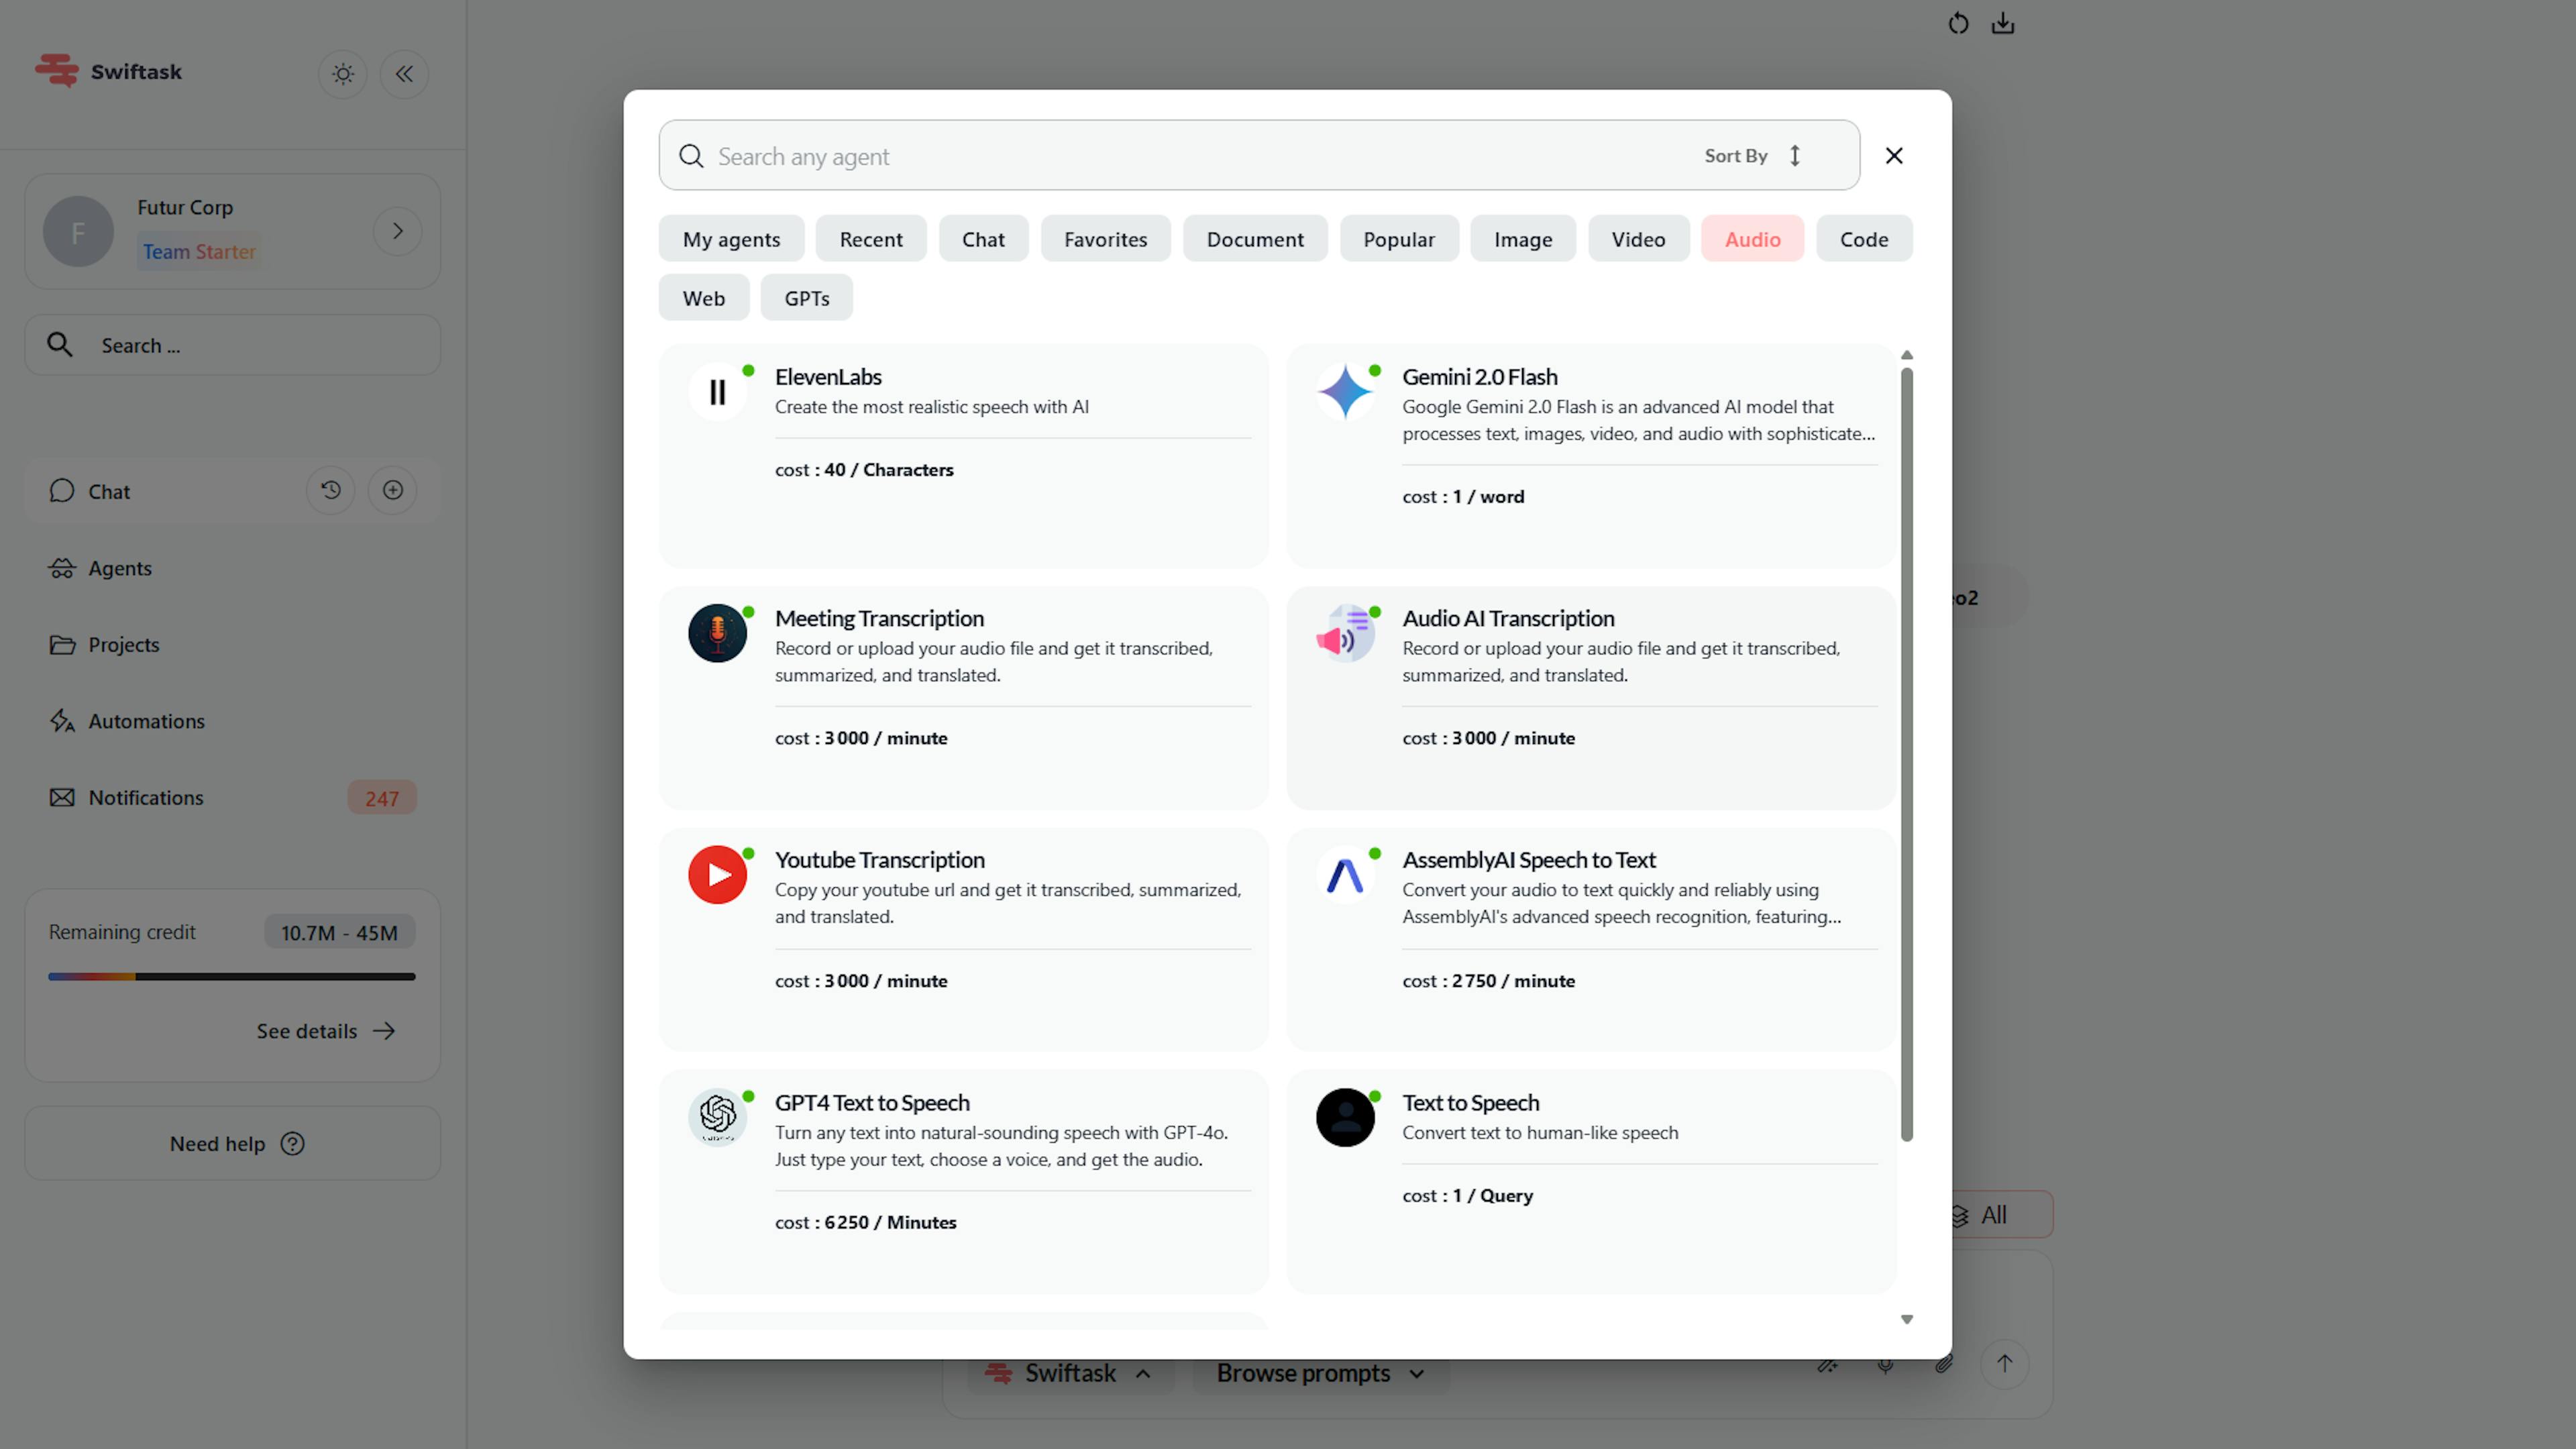Viewport: 2576px width, 1449px height.
Task: Select the My agents filter
Action: click(x=731, y=239)
